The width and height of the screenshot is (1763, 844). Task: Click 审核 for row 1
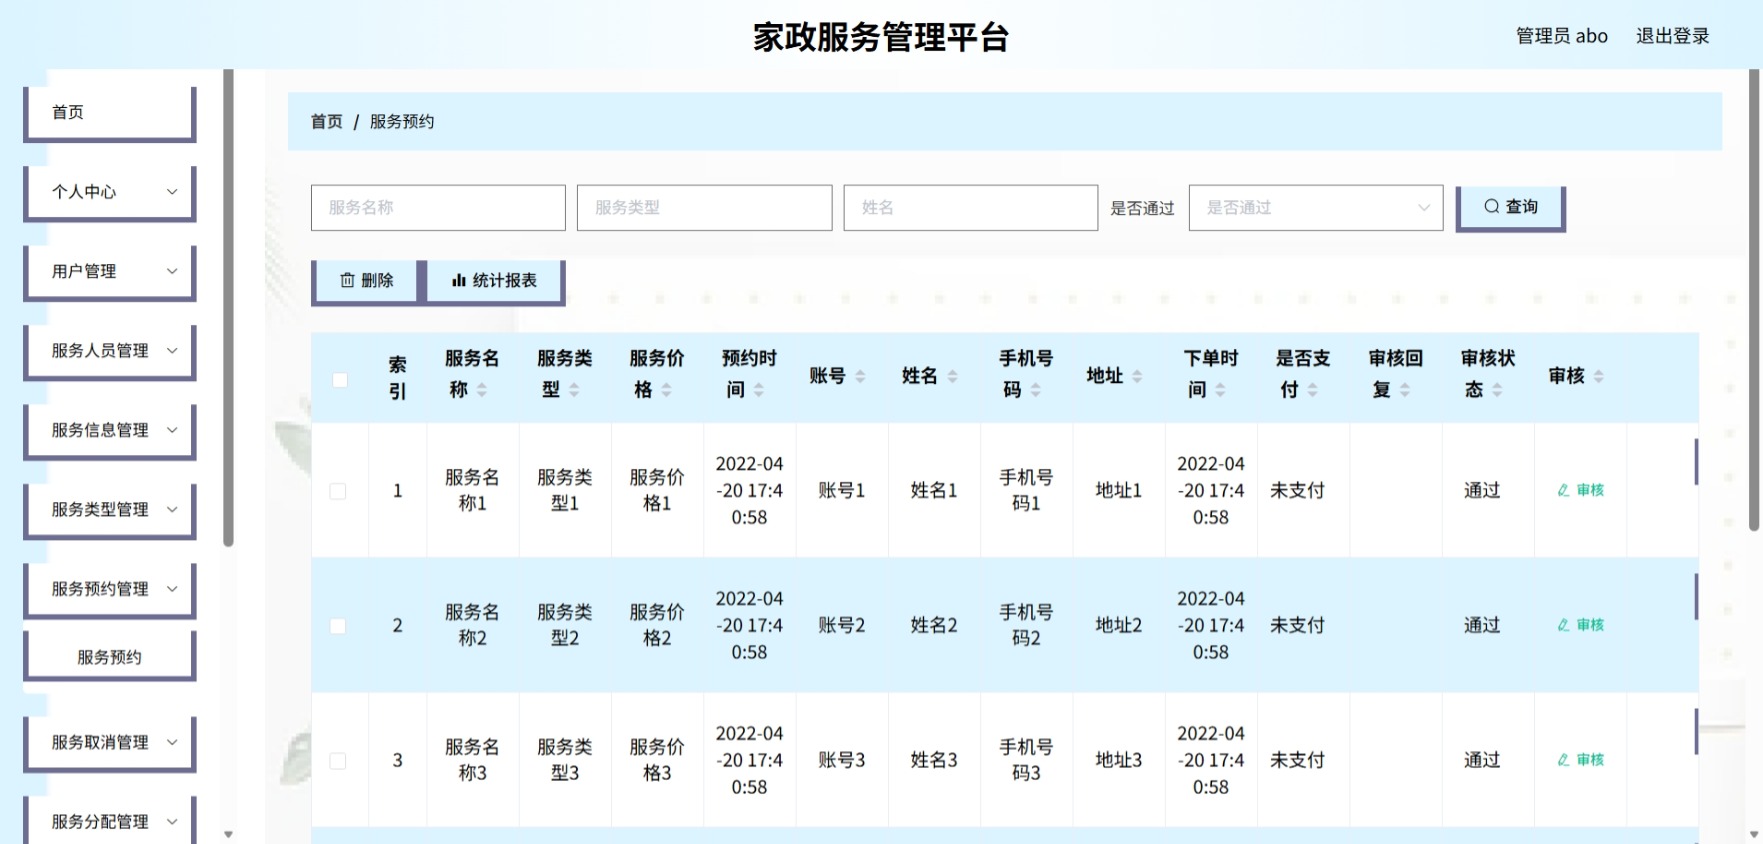1581,490
